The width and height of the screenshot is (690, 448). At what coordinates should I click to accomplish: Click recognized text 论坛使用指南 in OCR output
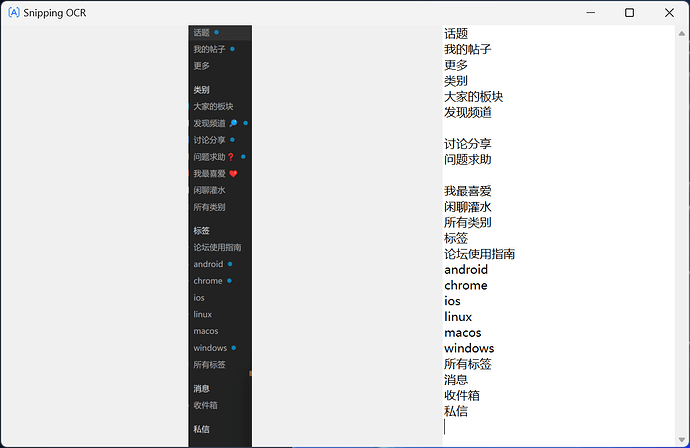click(480, 254)
